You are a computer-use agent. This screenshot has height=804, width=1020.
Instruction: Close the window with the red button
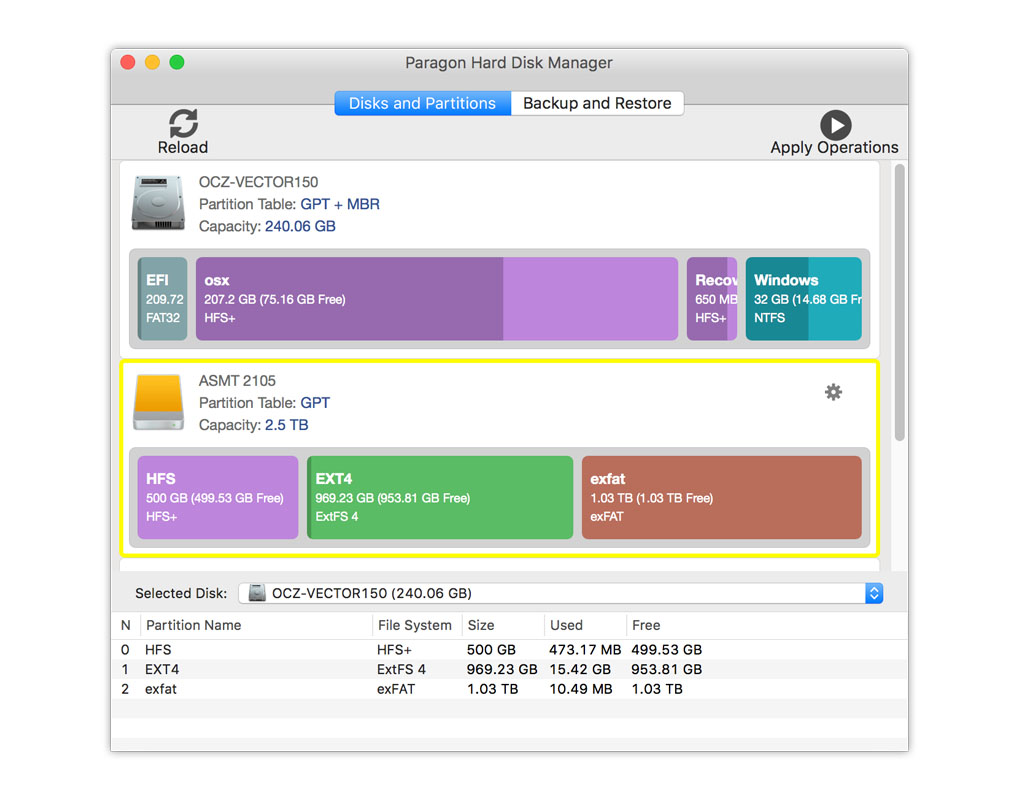[128, 62]
